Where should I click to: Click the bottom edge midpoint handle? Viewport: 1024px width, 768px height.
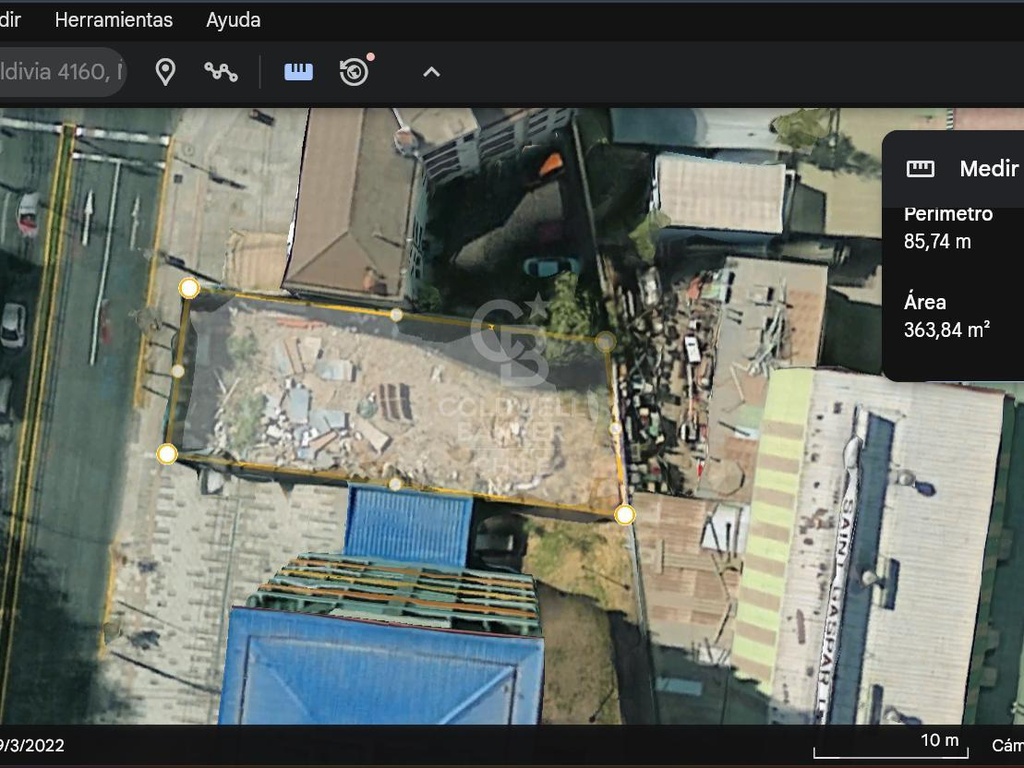[x=395, y=484]
